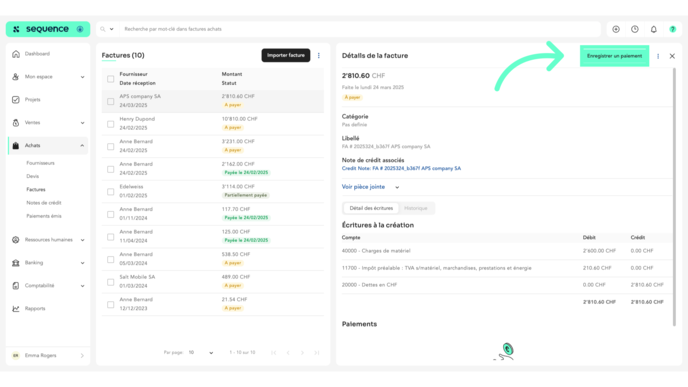Image resolution: width=688 pixels, height=387 pixels.
Task: Expand the Mon espace chevron
Action: [x=82, y=77]
